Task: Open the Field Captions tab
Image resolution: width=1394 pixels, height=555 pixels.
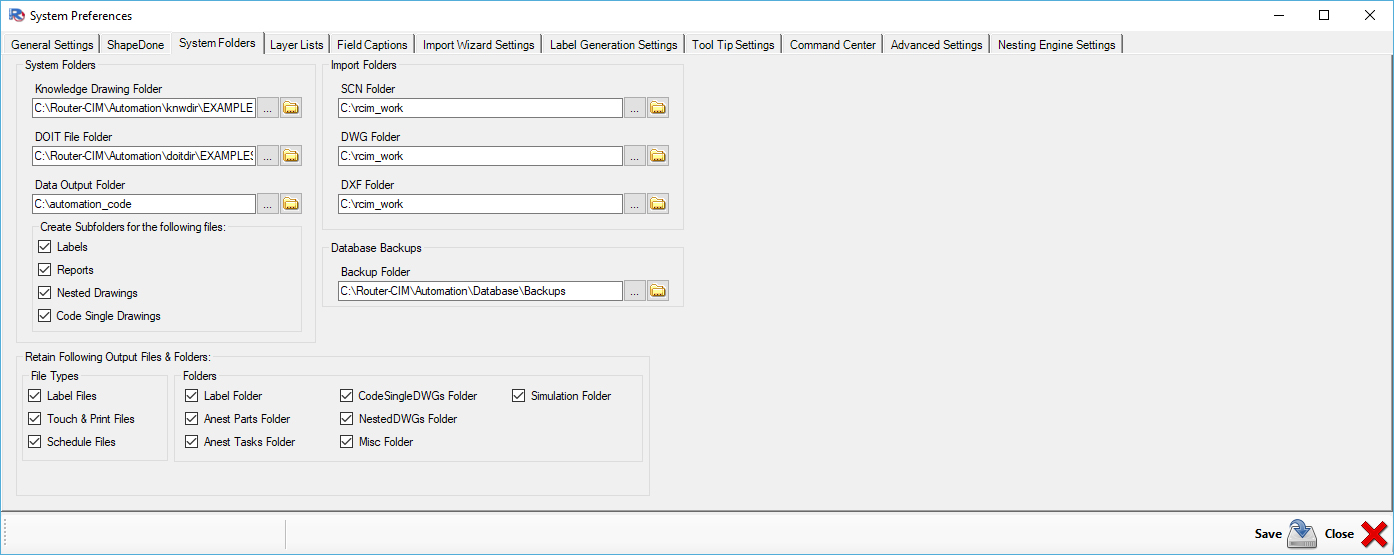Action: 372,45
